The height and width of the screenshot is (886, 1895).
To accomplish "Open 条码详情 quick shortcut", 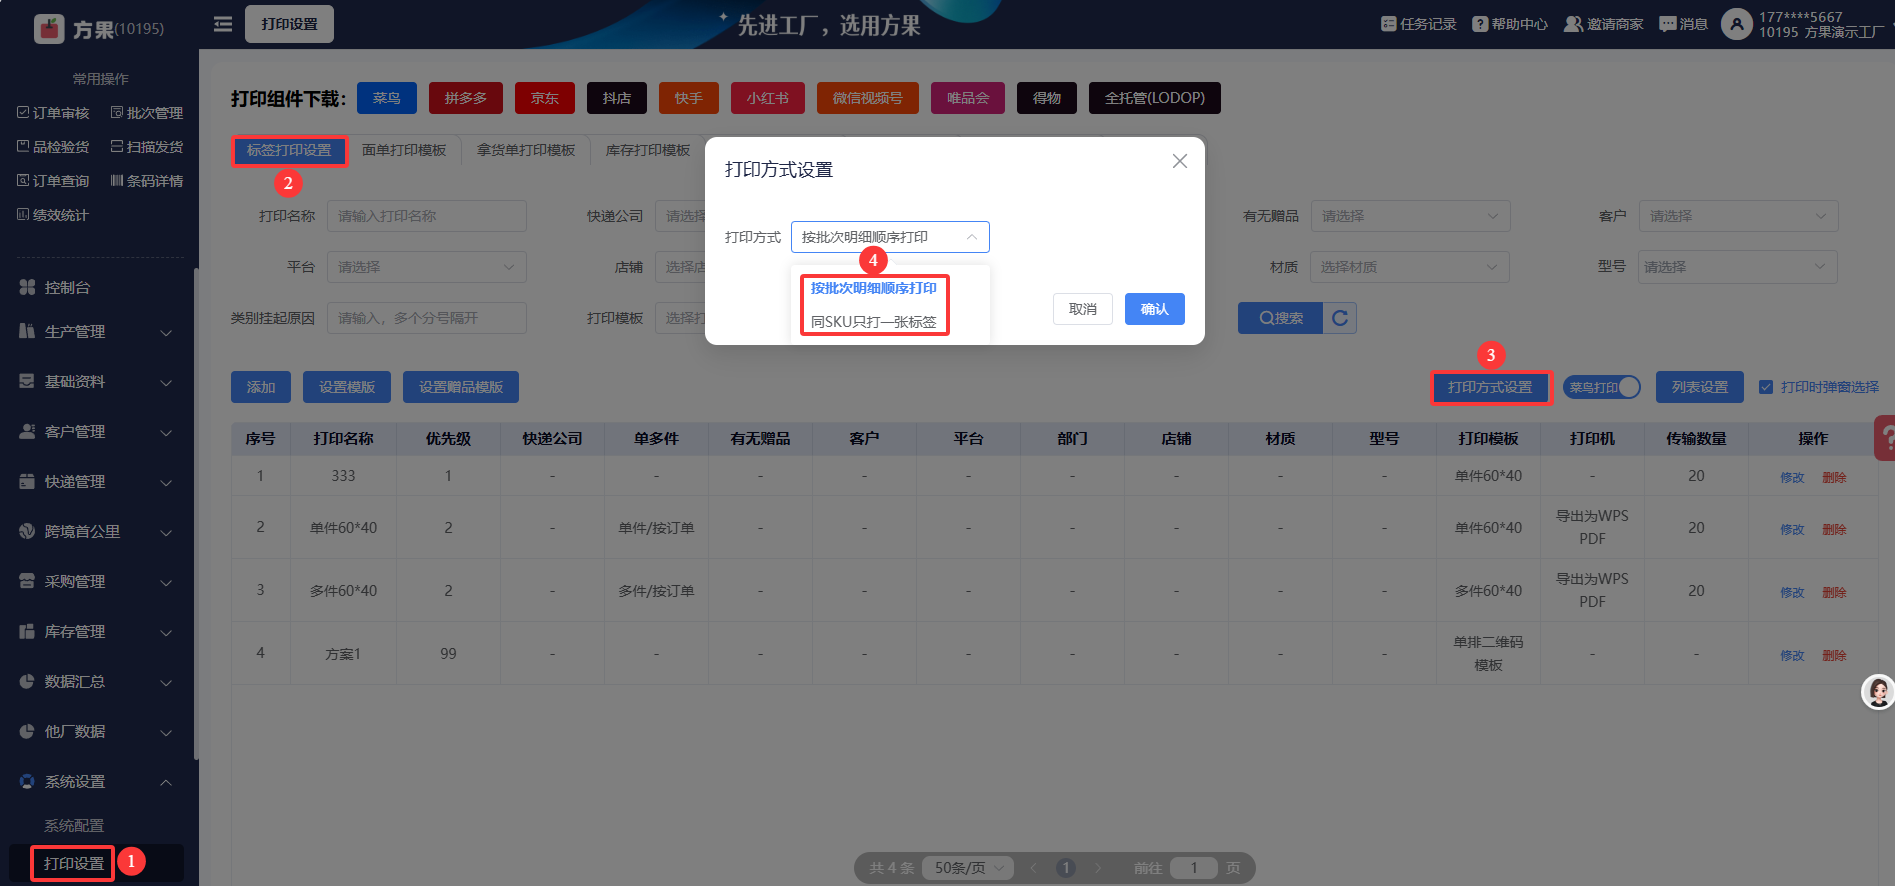I will pos(146,181).
